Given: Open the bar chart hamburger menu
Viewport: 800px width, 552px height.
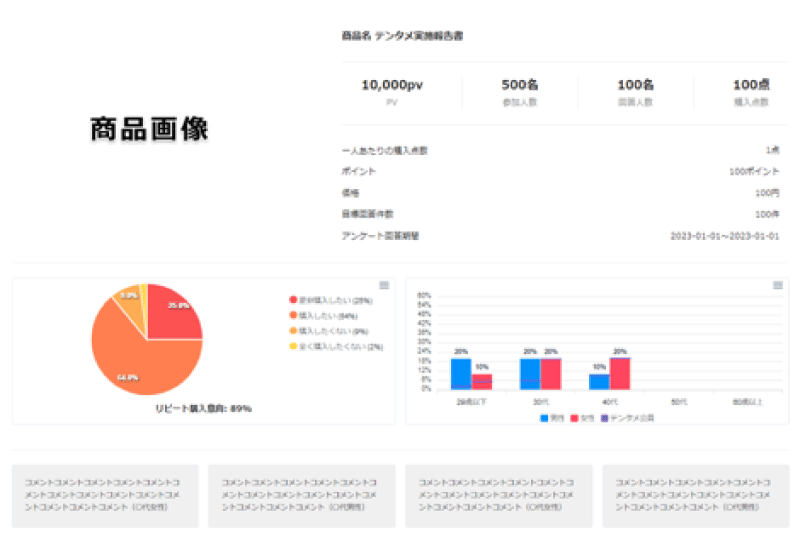Looking at the screenshot, I should click(777, 286).
